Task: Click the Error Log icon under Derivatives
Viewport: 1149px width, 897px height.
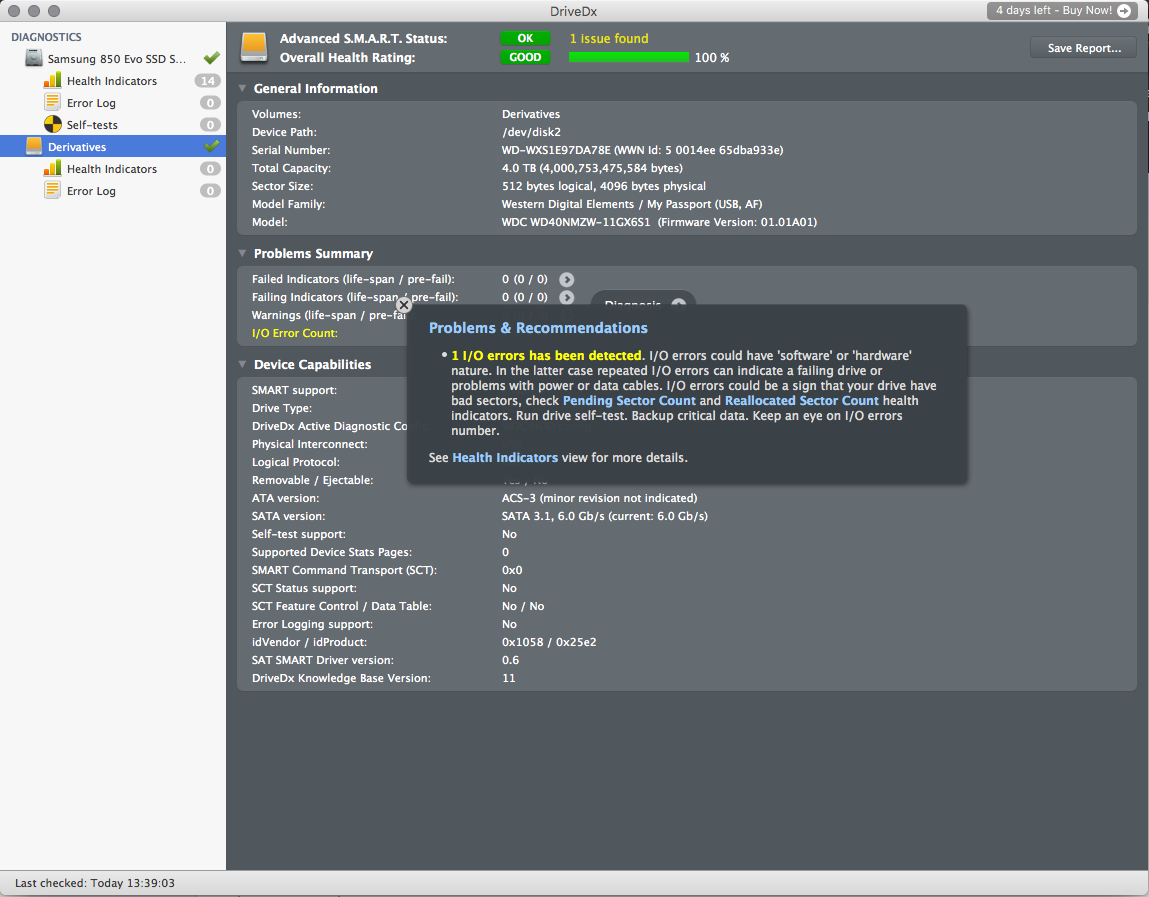Action: point(52,191)
